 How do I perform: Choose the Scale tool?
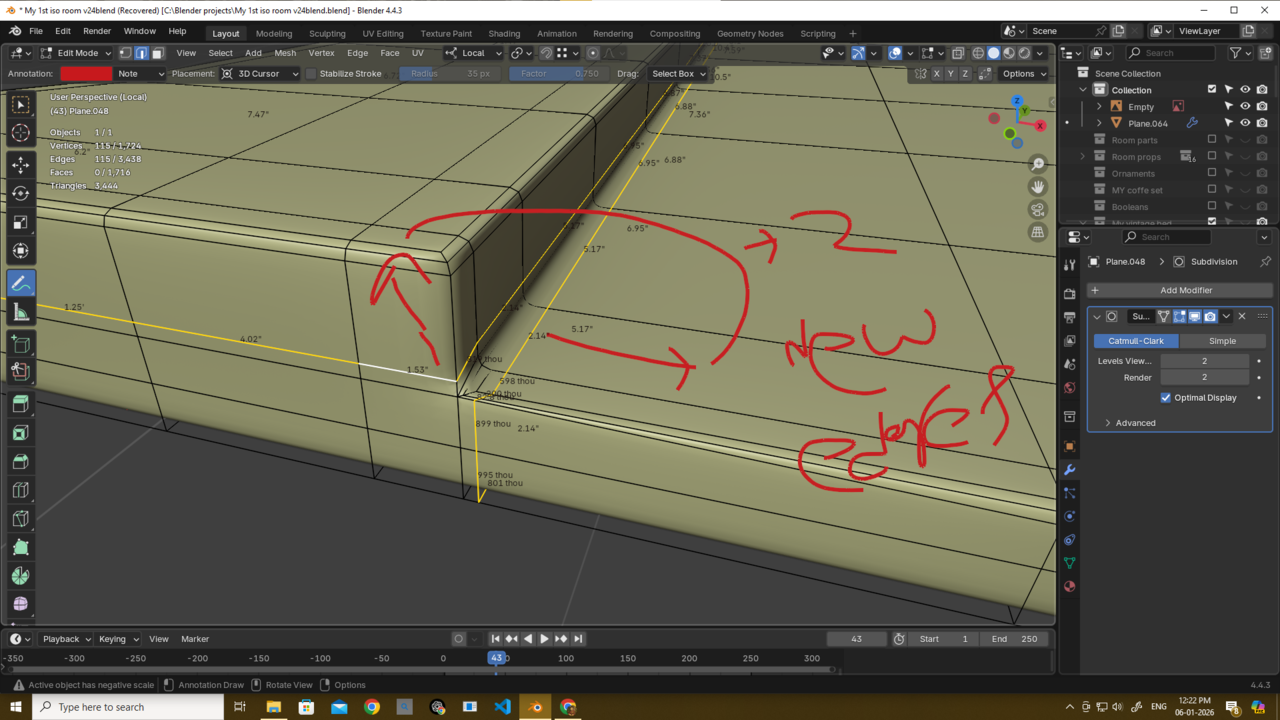click(x=20, y=223)
